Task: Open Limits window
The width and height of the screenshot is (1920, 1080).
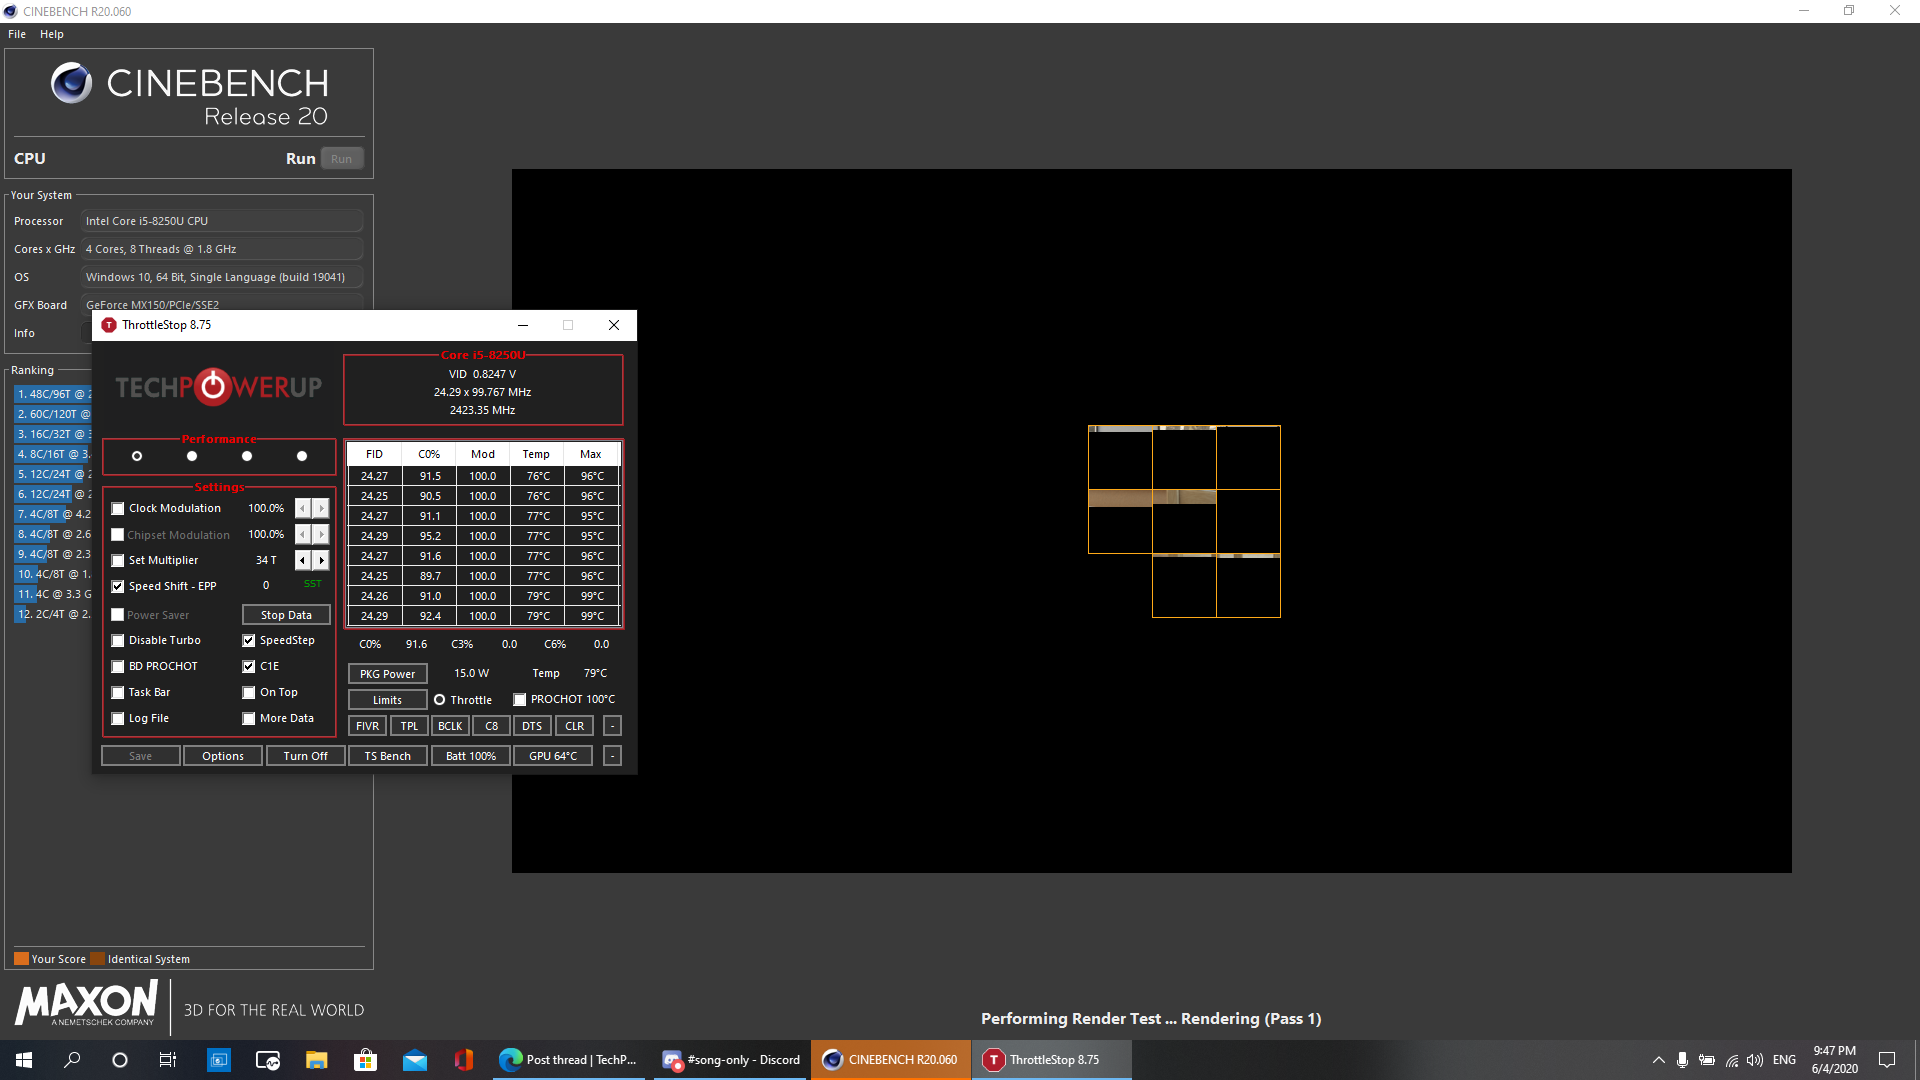Action: (x=387, y=700)
